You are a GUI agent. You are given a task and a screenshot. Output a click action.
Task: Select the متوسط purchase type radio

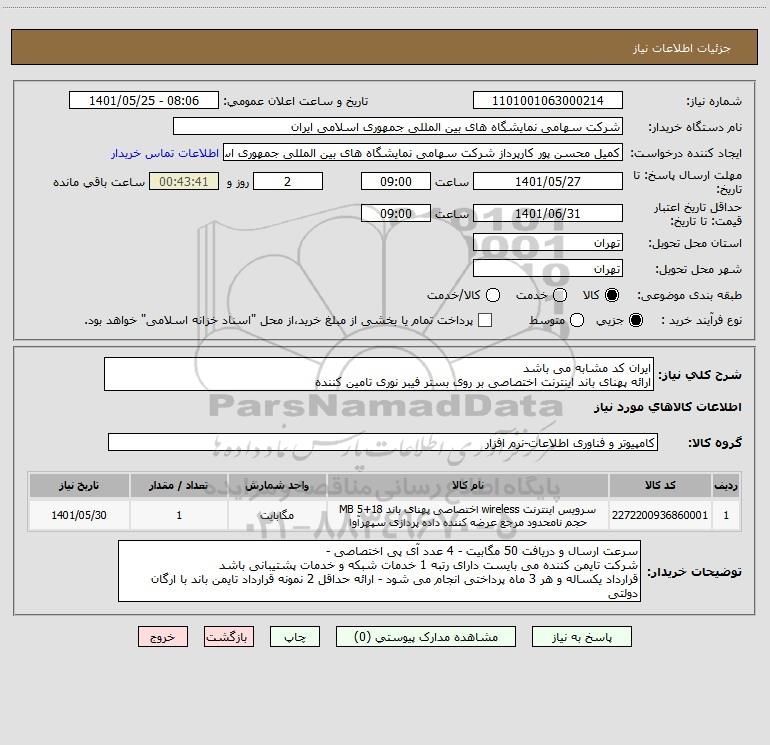click(577, 320)
